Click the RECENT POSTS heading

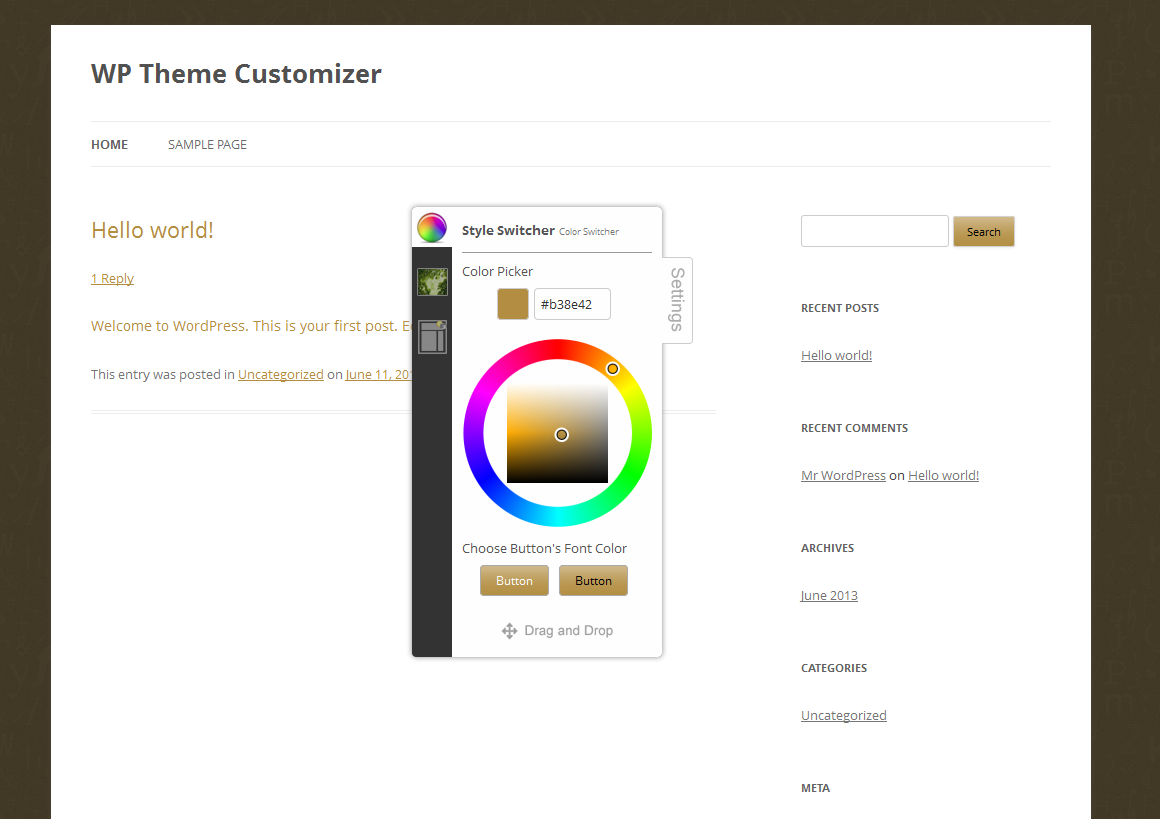coord(840,308)
